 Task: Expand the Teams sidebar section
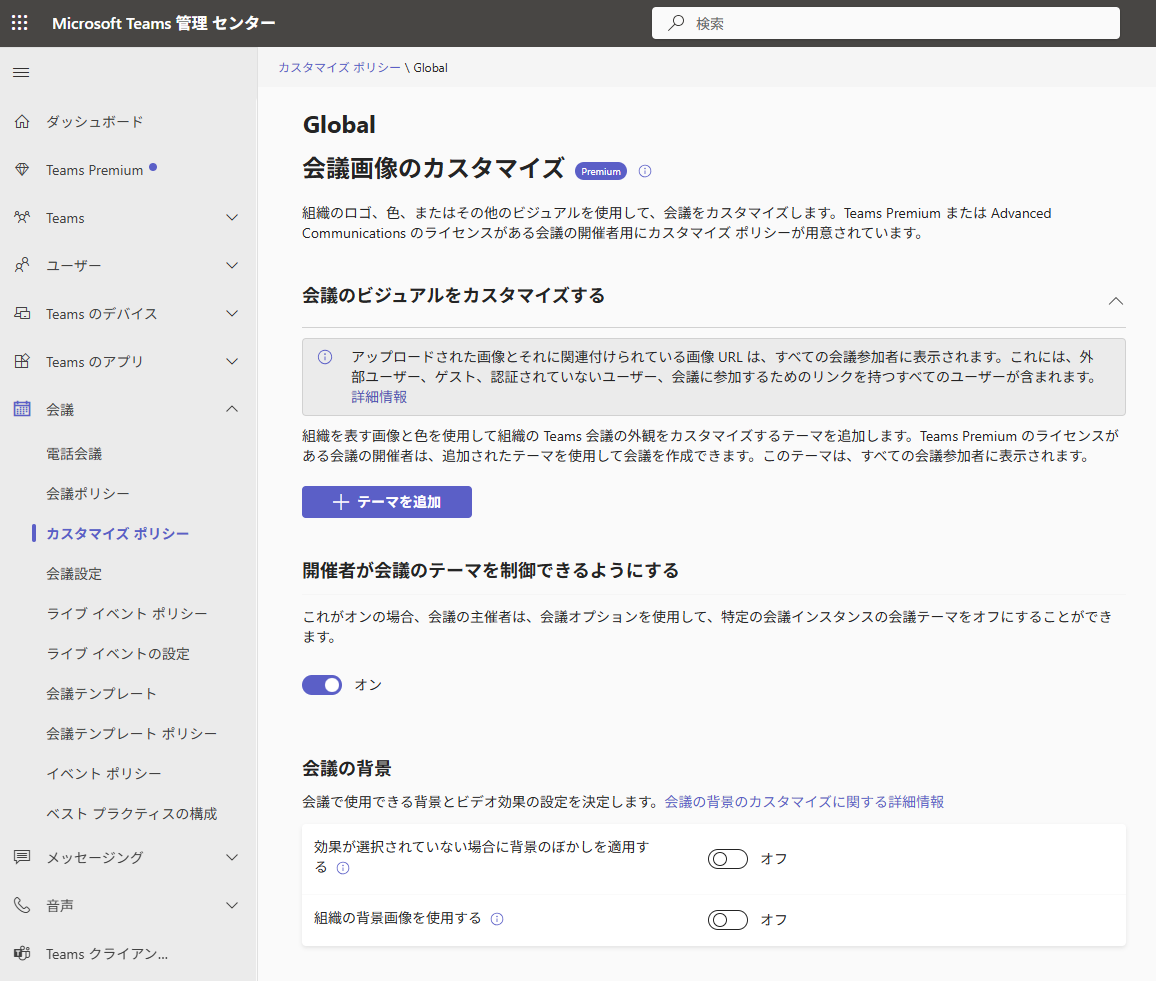point(232,217)
